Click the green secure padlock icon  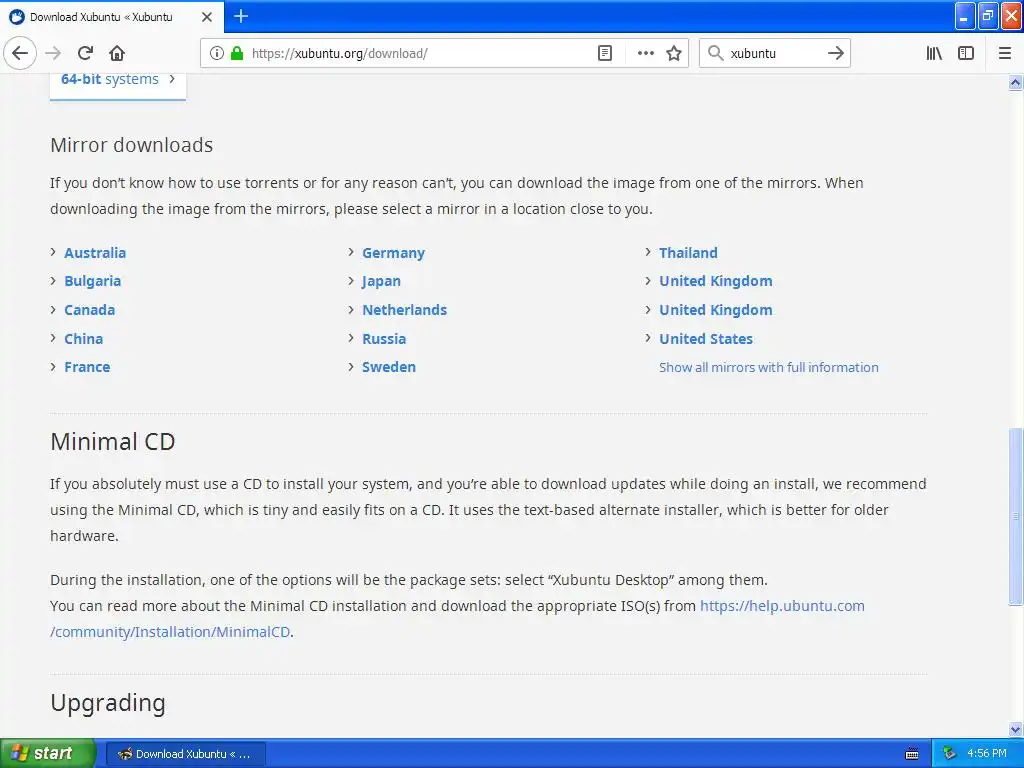(237, 53)
